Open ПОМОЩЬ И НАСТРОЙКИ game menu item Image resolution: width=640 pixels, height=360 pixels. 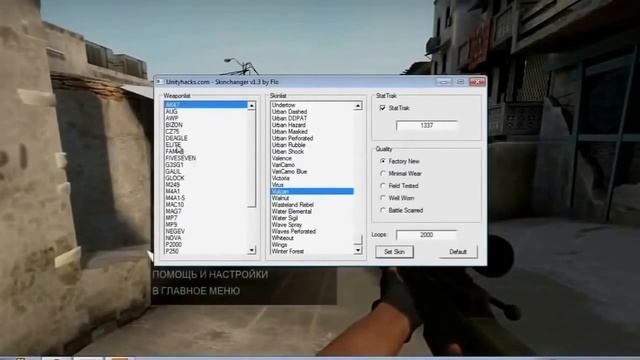pos(210,275)
